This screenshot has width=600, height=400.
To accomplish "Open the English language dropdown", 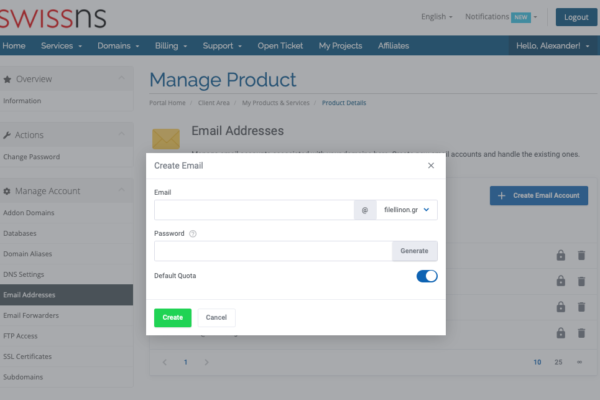I will 436,17.
